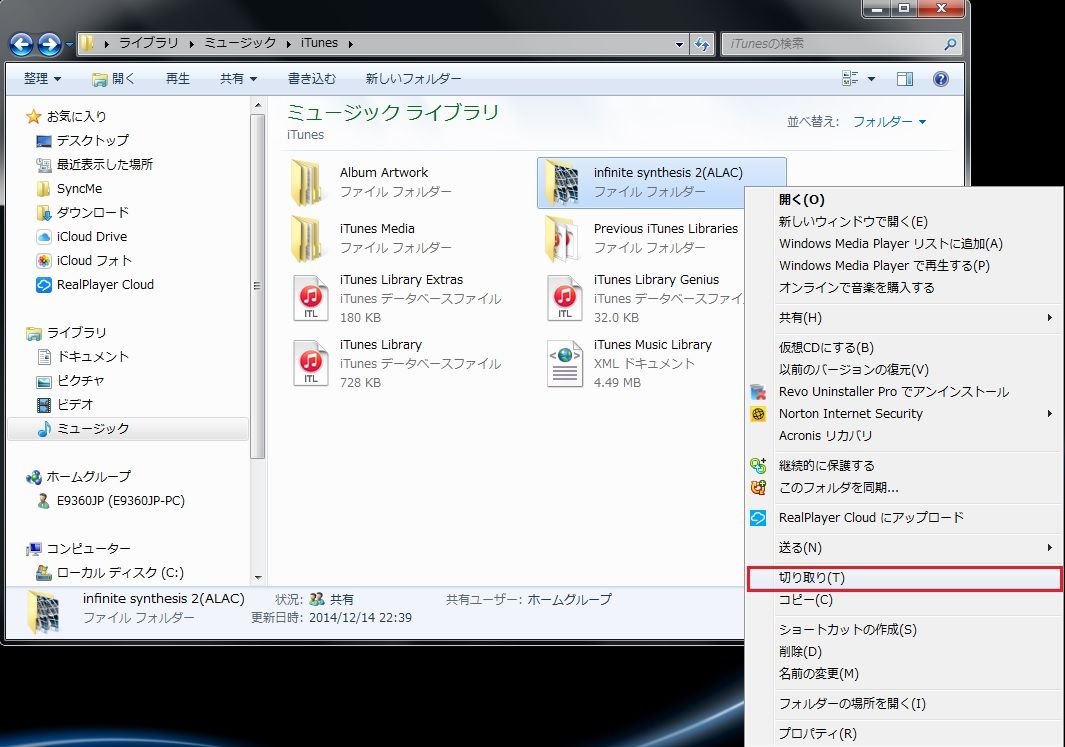Choose 新しいウィンドウで開く(E) menu entry
The height and width of the screenshot is (747, 1065).
coord(905,221)
